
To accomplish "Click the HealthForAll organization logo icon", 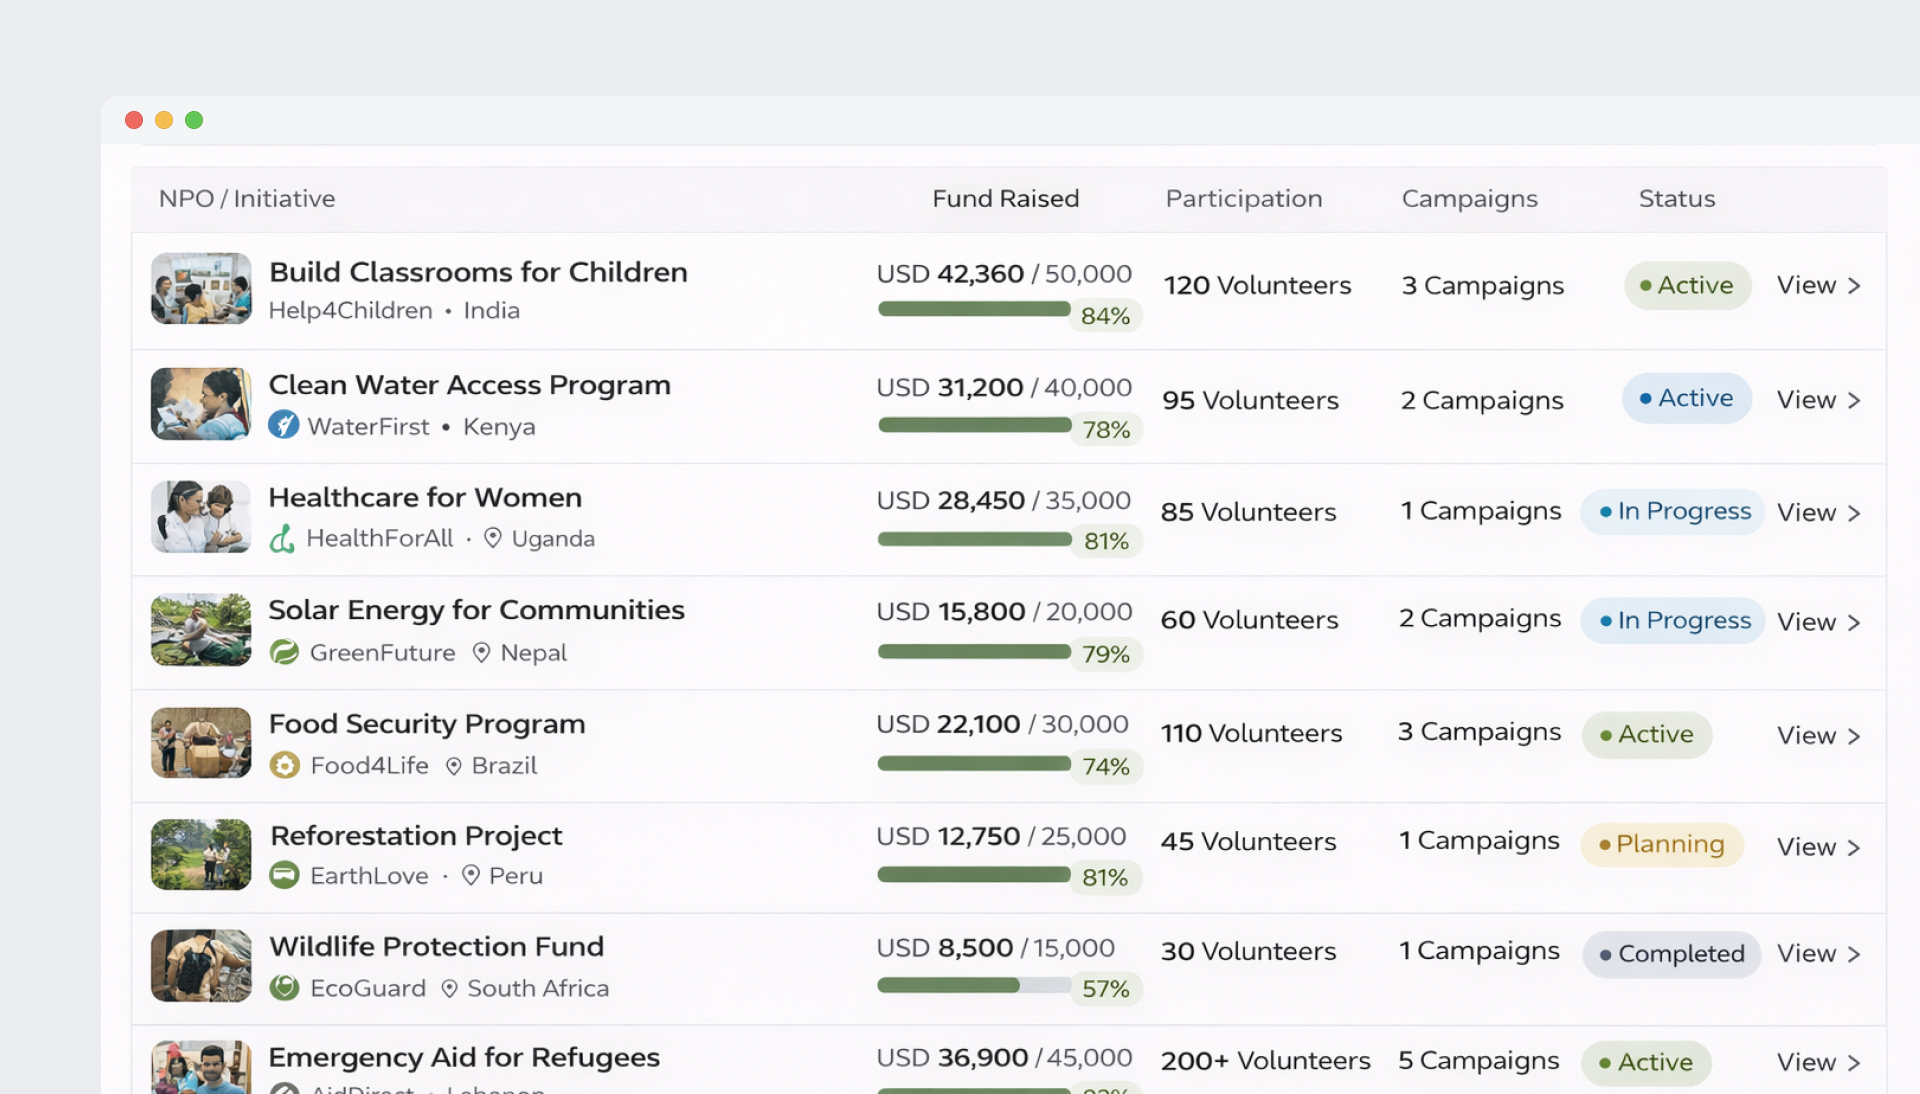I will [x=282, y=538].
